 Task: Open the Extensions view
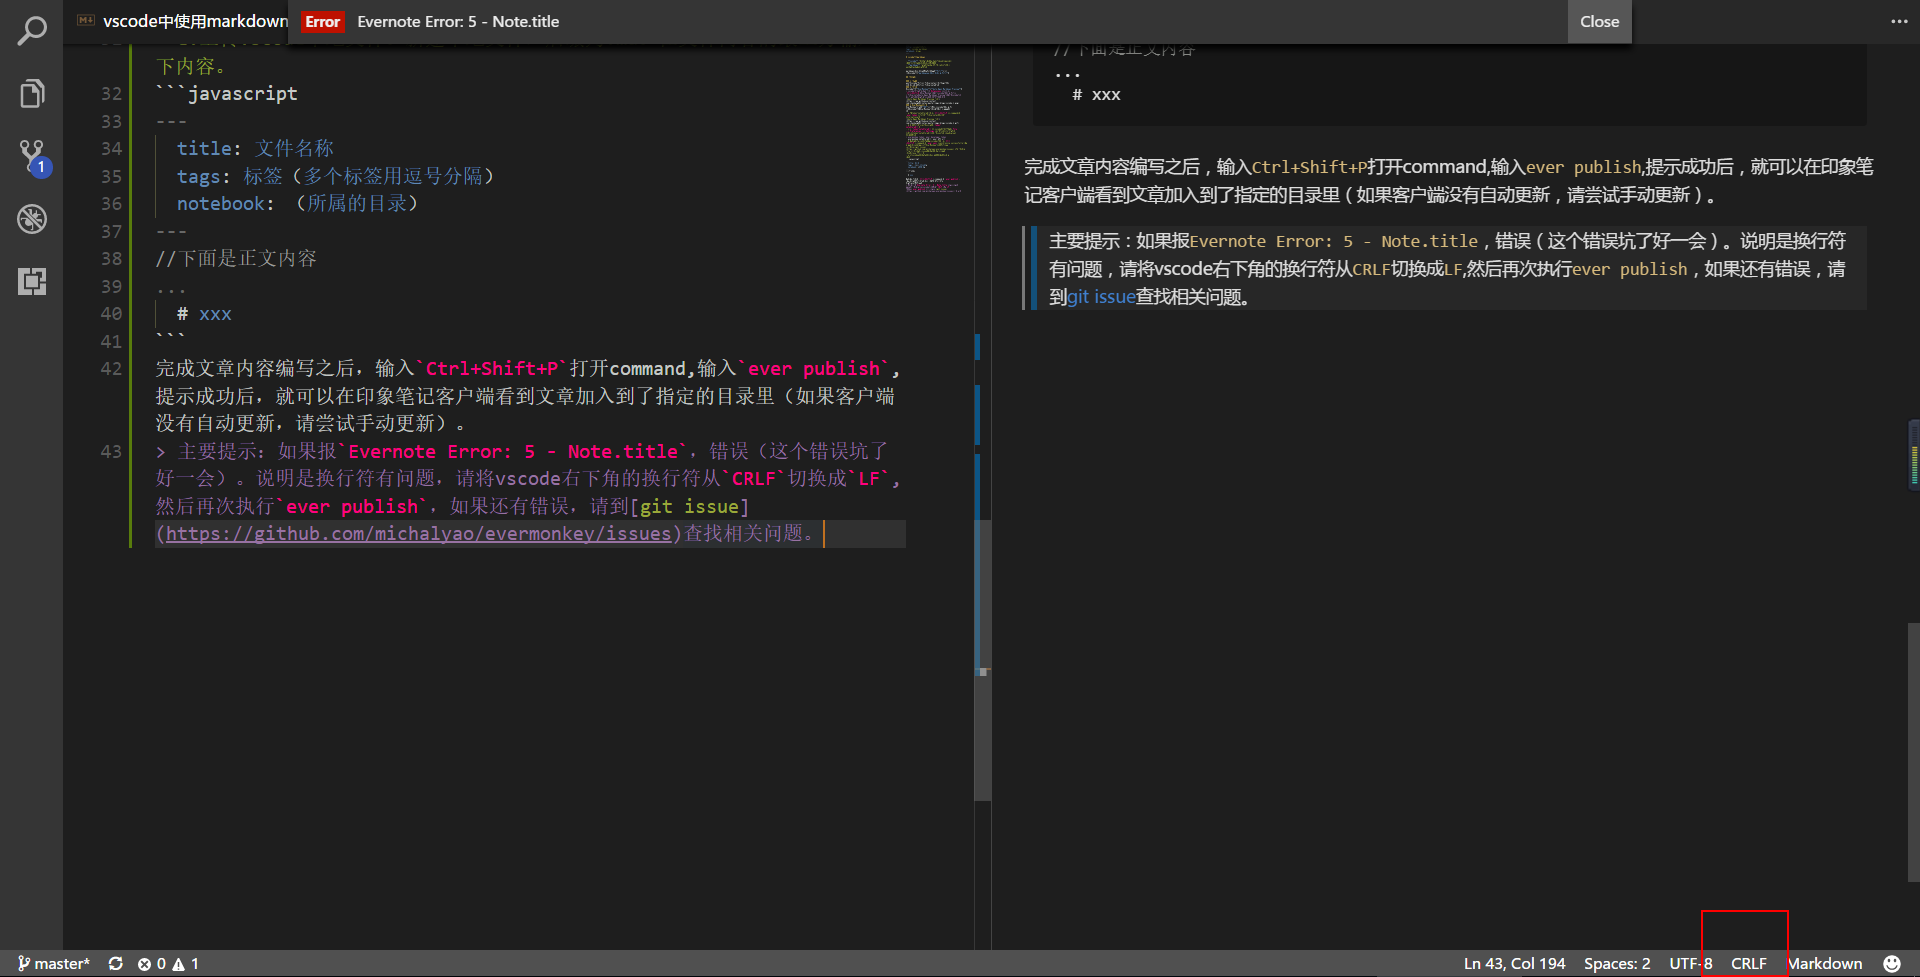(32, 282)
